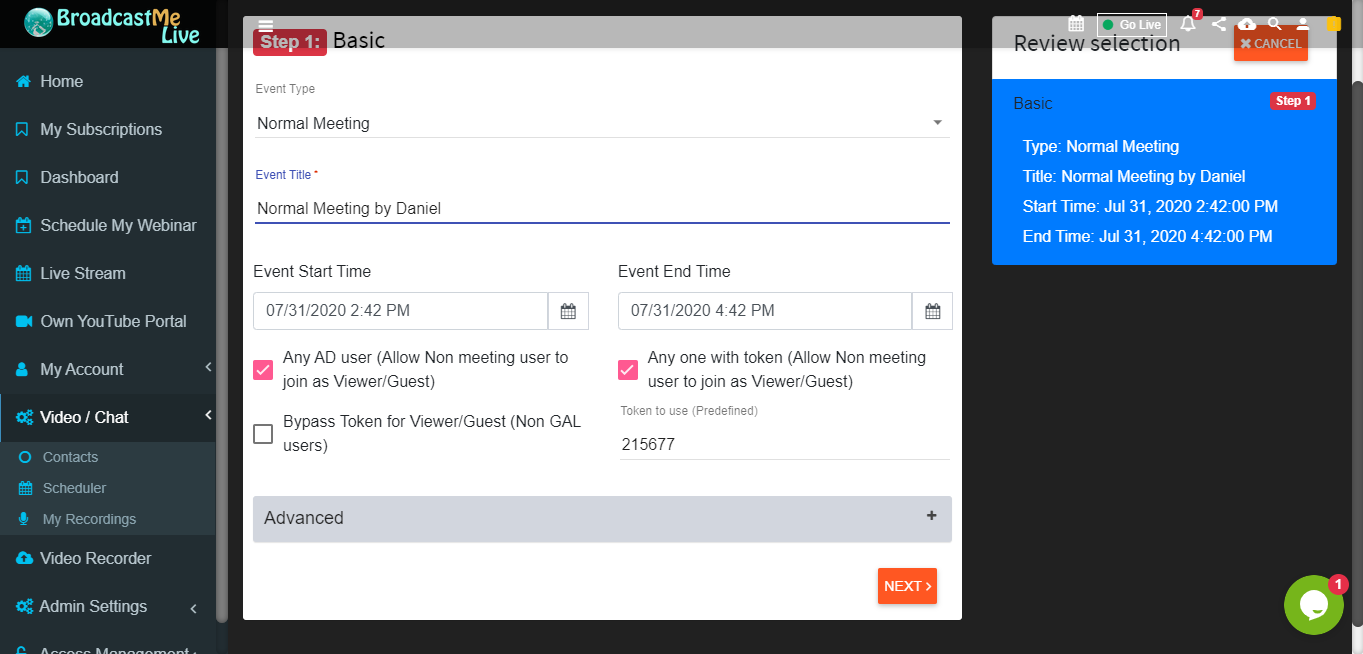Click "Title: Normal Meeting by Daniel" review text
This screenshot has height=654, width=1363.
click(1134, 176)
